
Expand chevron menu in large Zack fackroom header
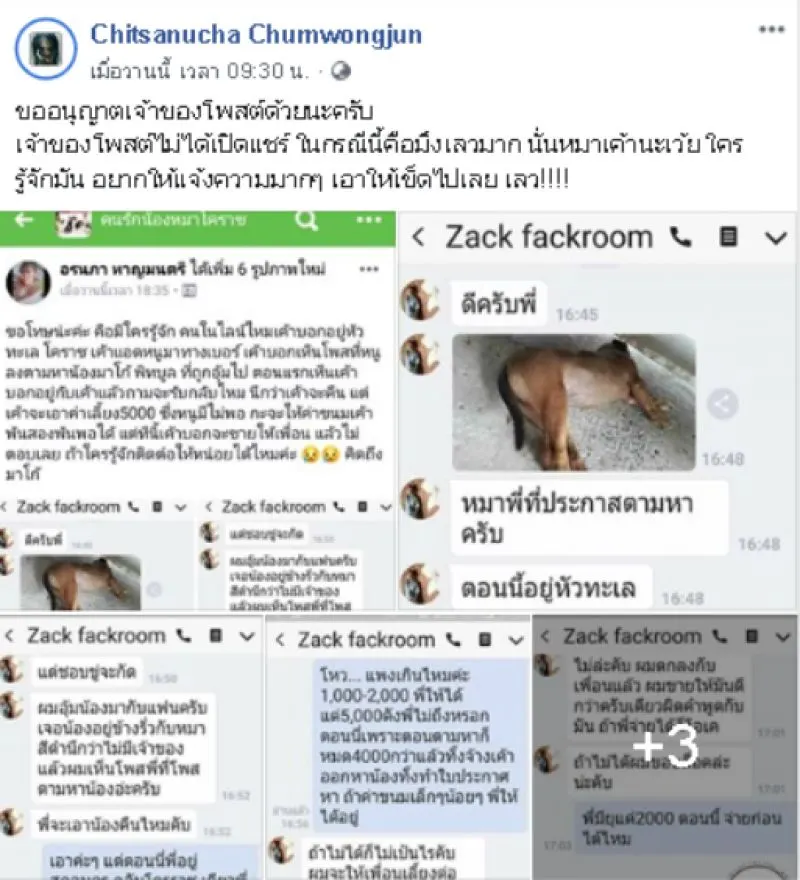pyautogui.click(x=776, y=239)
